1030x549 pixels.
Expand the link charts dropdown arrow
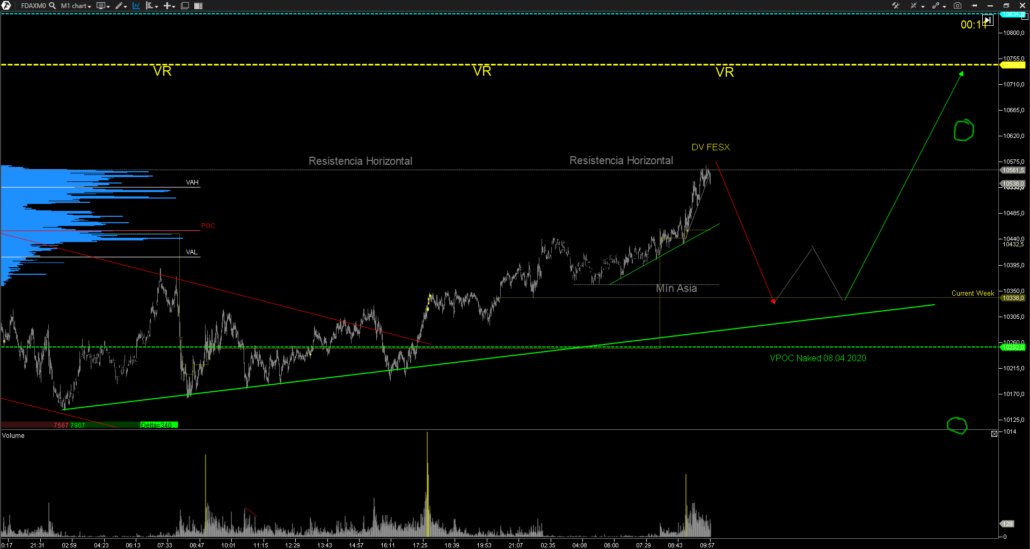point(945,7)
